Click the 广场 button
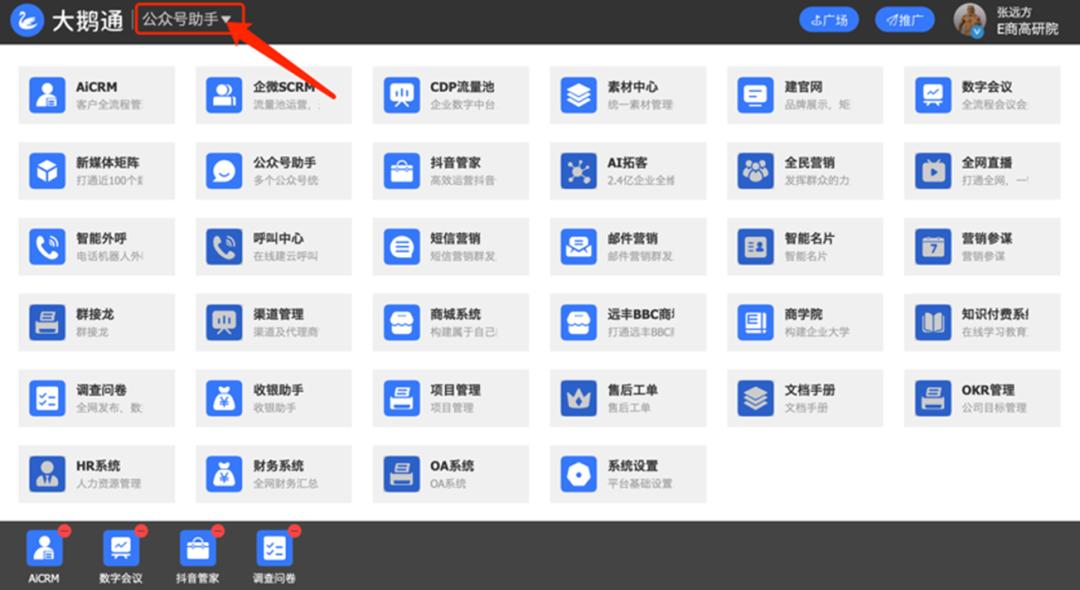Screen dimensions: 1080x590 (x=829, y=18)
